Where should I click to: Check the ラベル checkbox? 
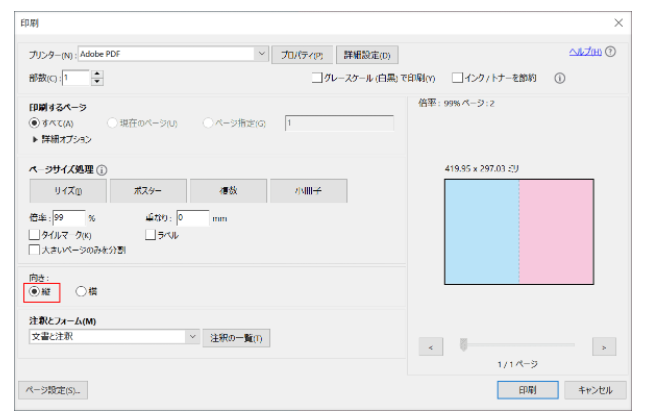click(150, 235)
